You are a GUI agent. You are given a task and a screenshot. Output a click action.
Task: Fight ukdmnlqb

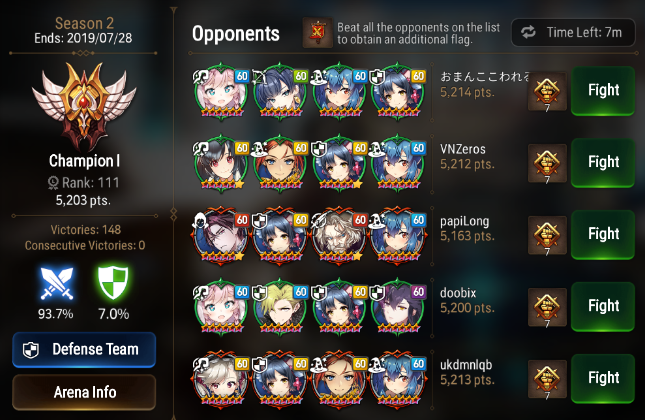603,378
